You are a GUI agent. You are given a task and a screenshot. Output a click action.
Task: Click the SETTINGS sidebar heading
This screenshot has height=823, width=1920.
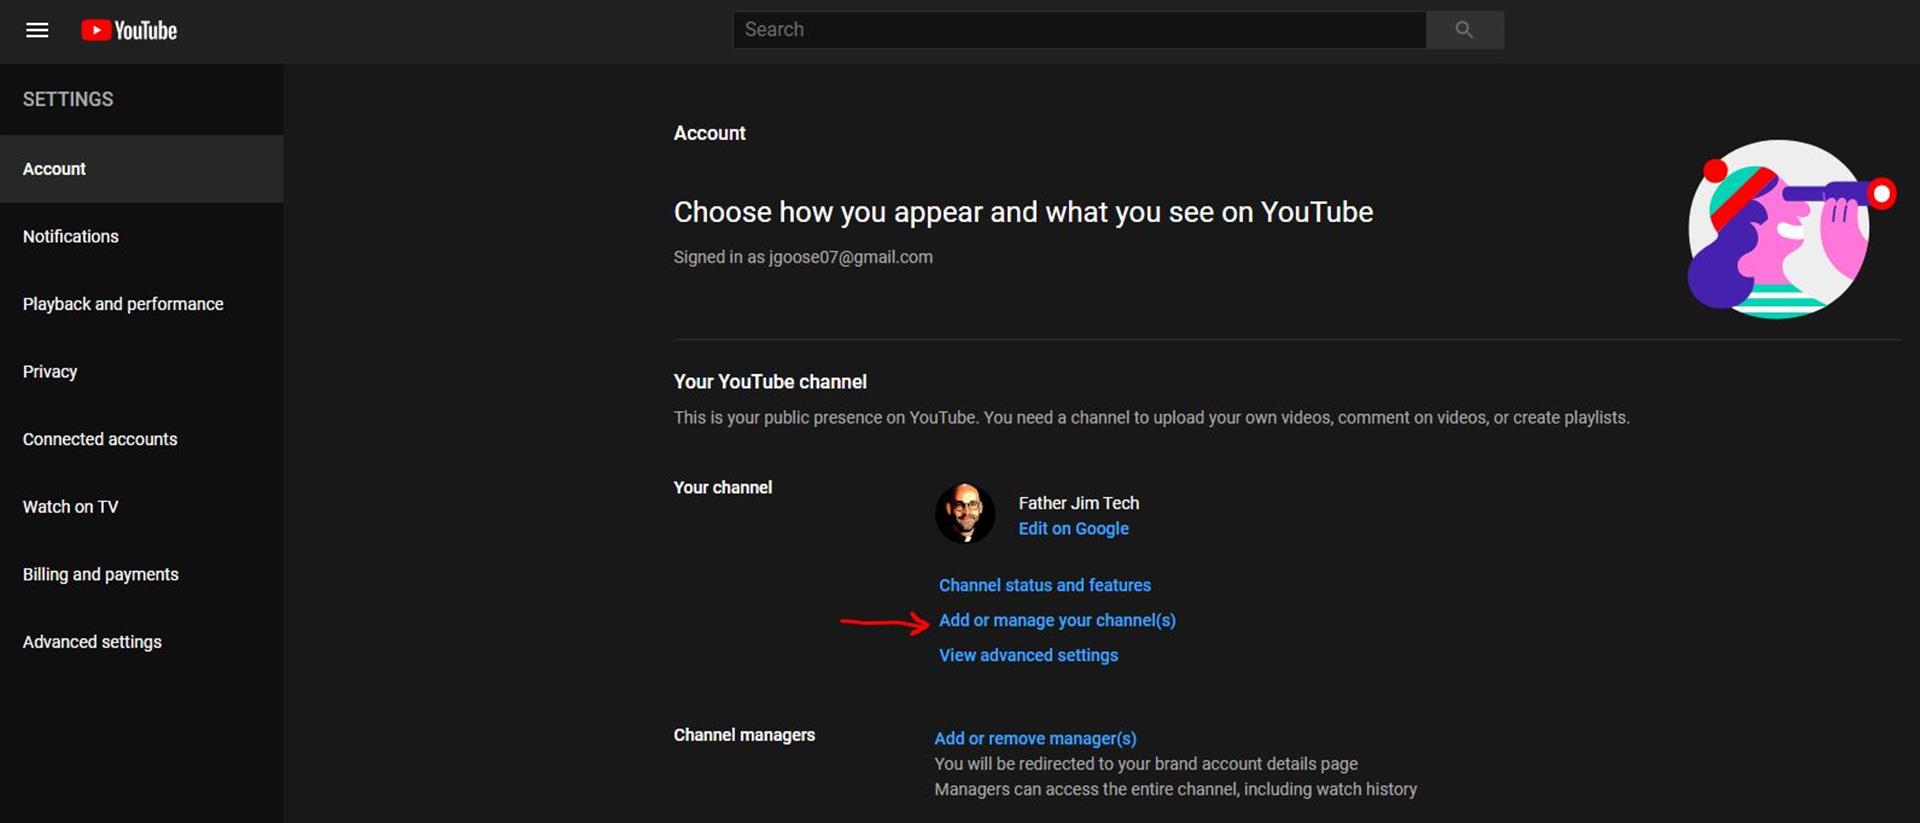click(68, 99)
